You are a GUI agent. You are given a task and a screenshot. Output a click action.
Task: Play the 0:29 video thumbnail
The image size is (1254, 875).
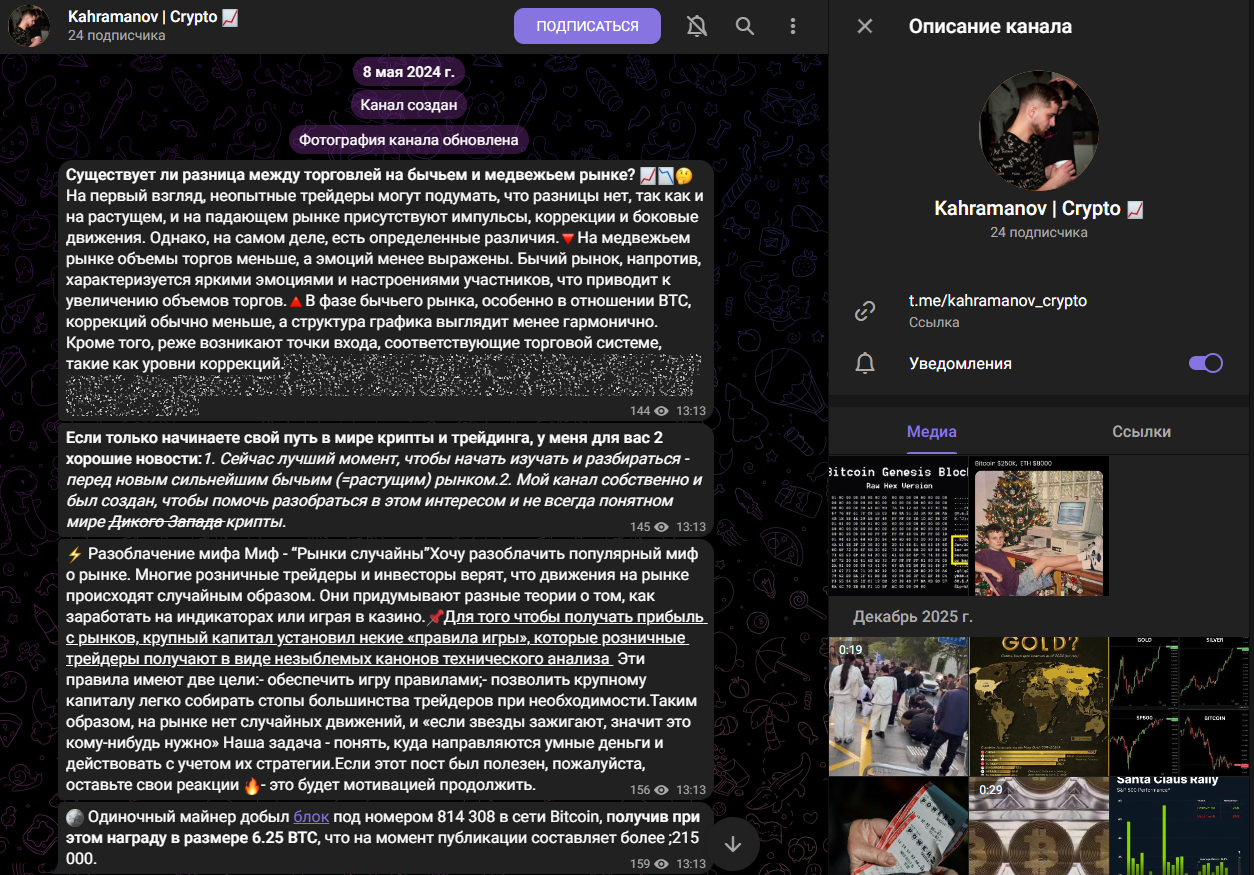click(x=1039, y=826)
